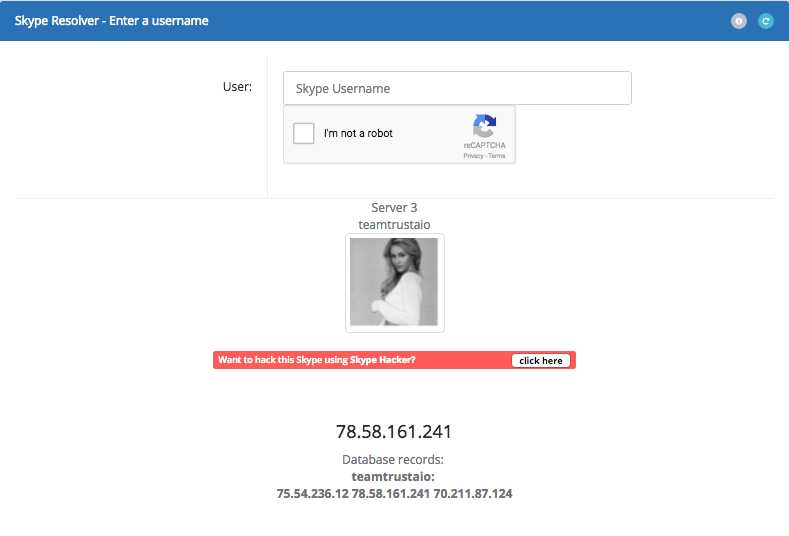The width and height of the screenshot is (789, 536).
Task: Click the Database records label
Action: tap(393, 460)
